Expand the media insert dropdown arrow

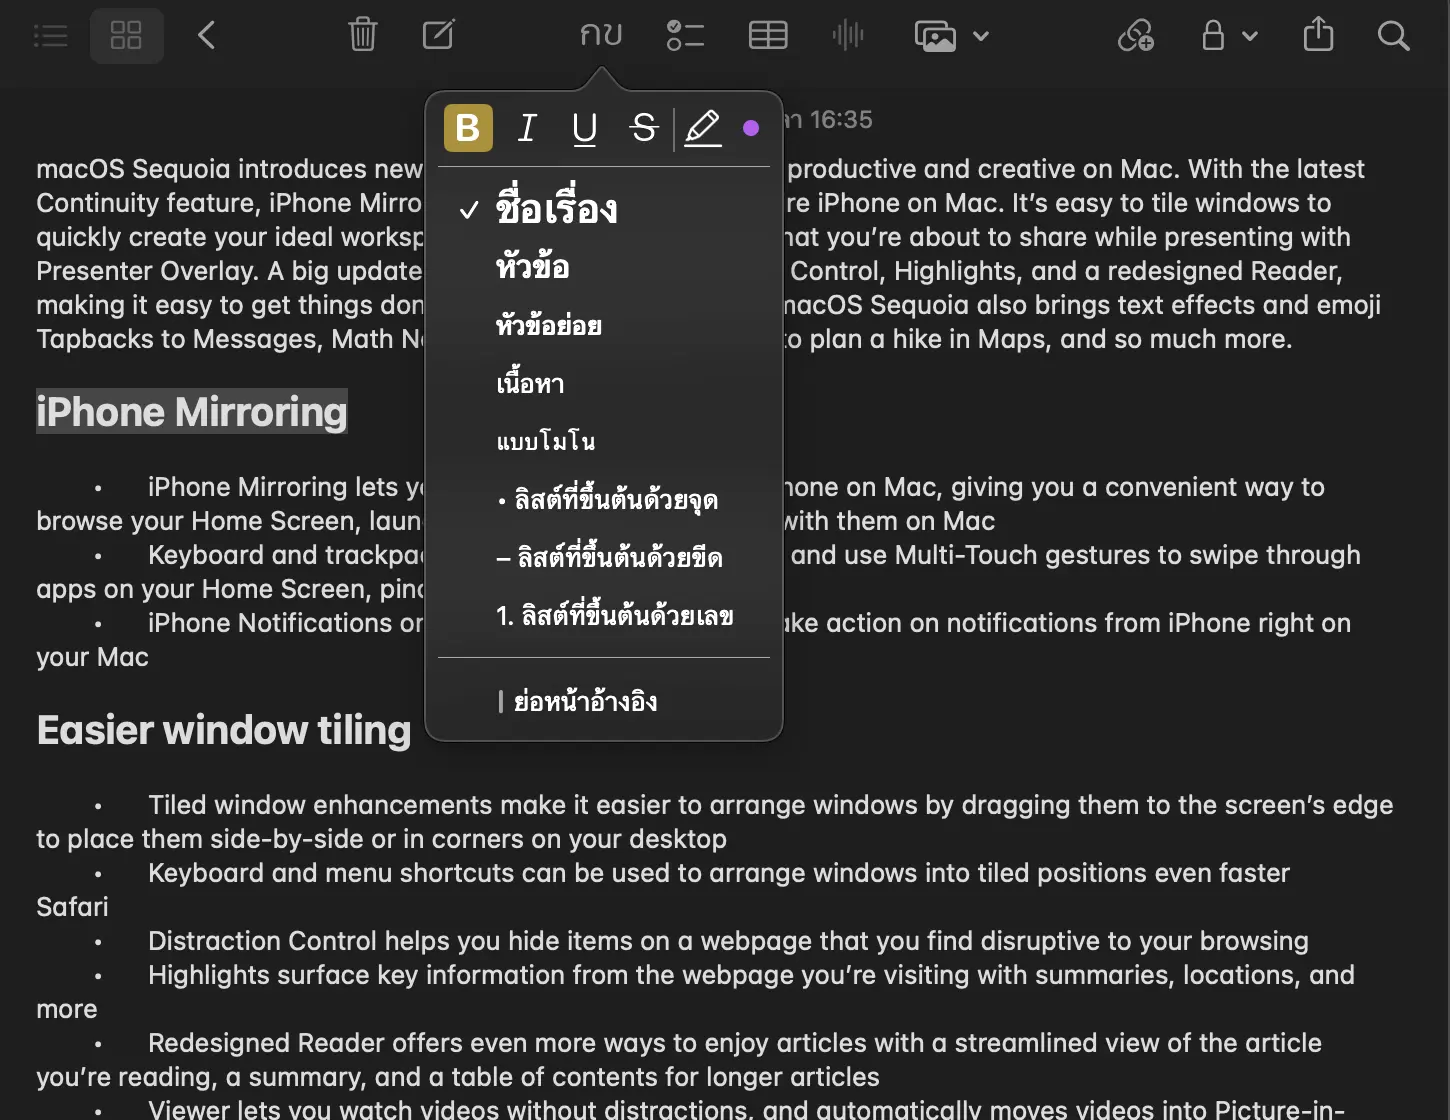click(981, 36)
